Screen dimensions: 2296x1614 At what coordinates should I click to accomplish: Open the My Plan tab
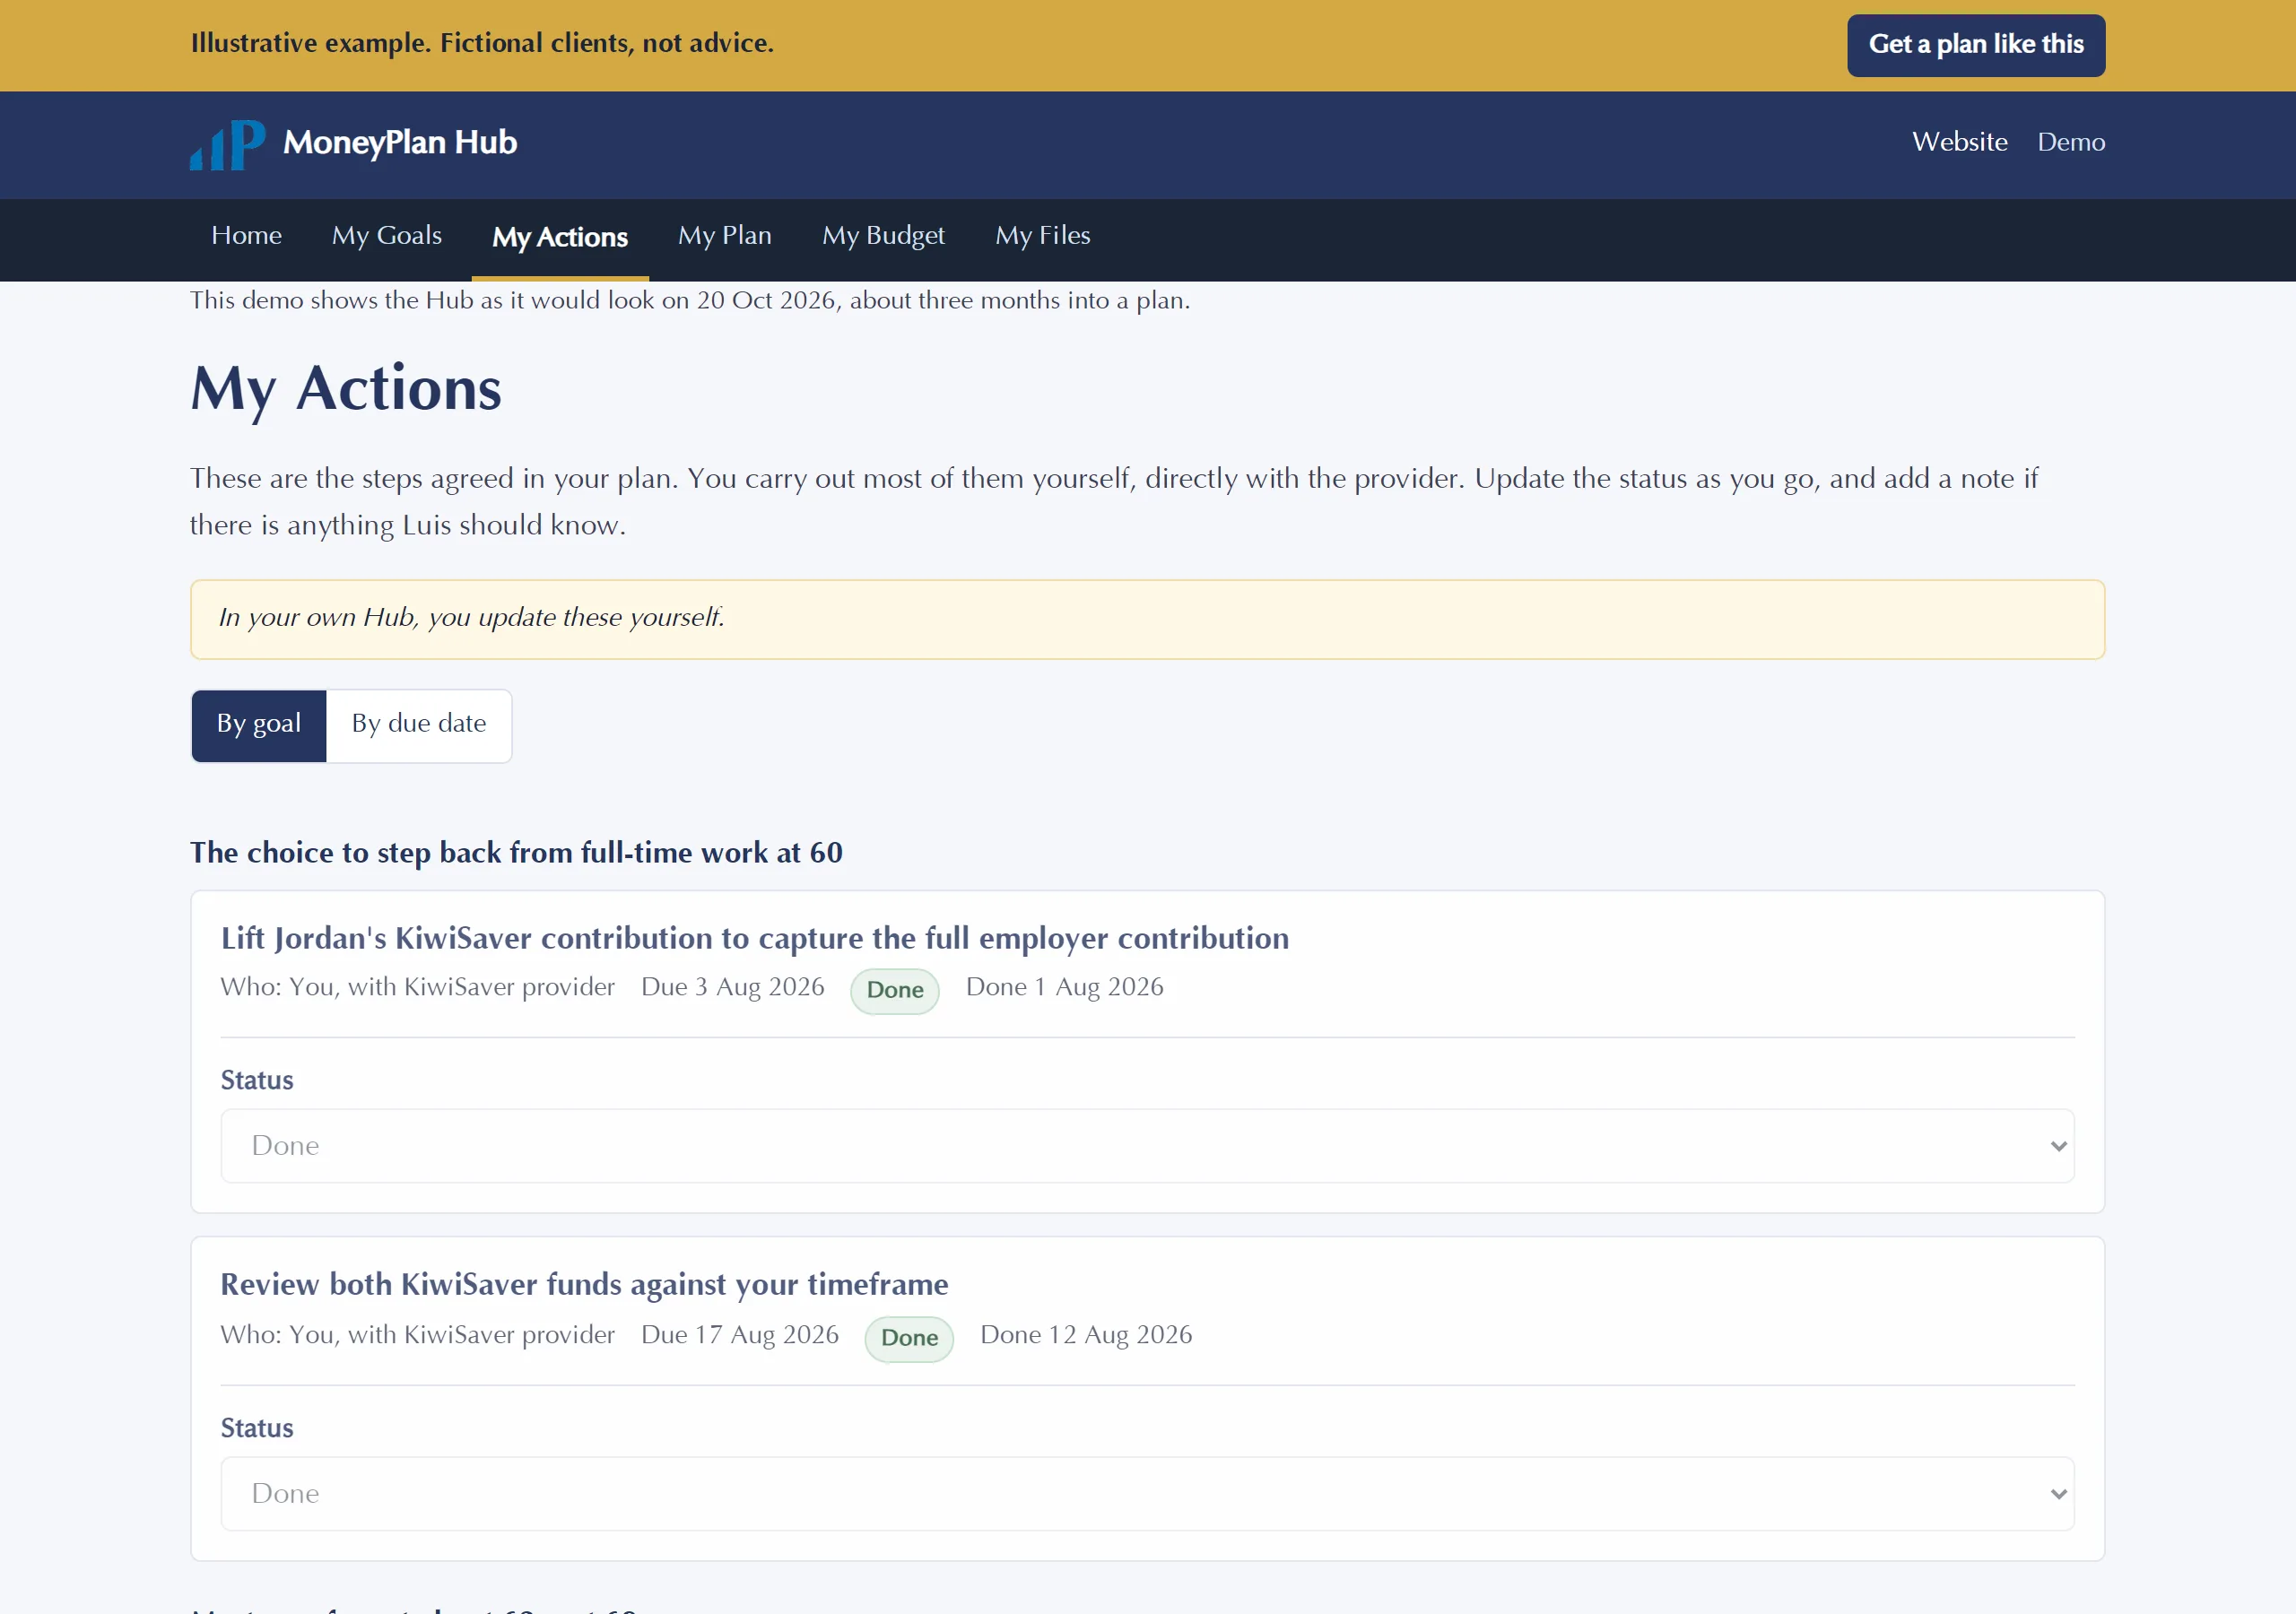pos(725,236)
